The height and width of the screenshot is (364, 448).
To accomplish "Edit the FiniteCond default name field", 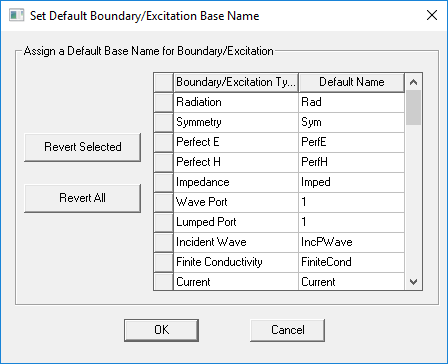I will coord(351,262).
